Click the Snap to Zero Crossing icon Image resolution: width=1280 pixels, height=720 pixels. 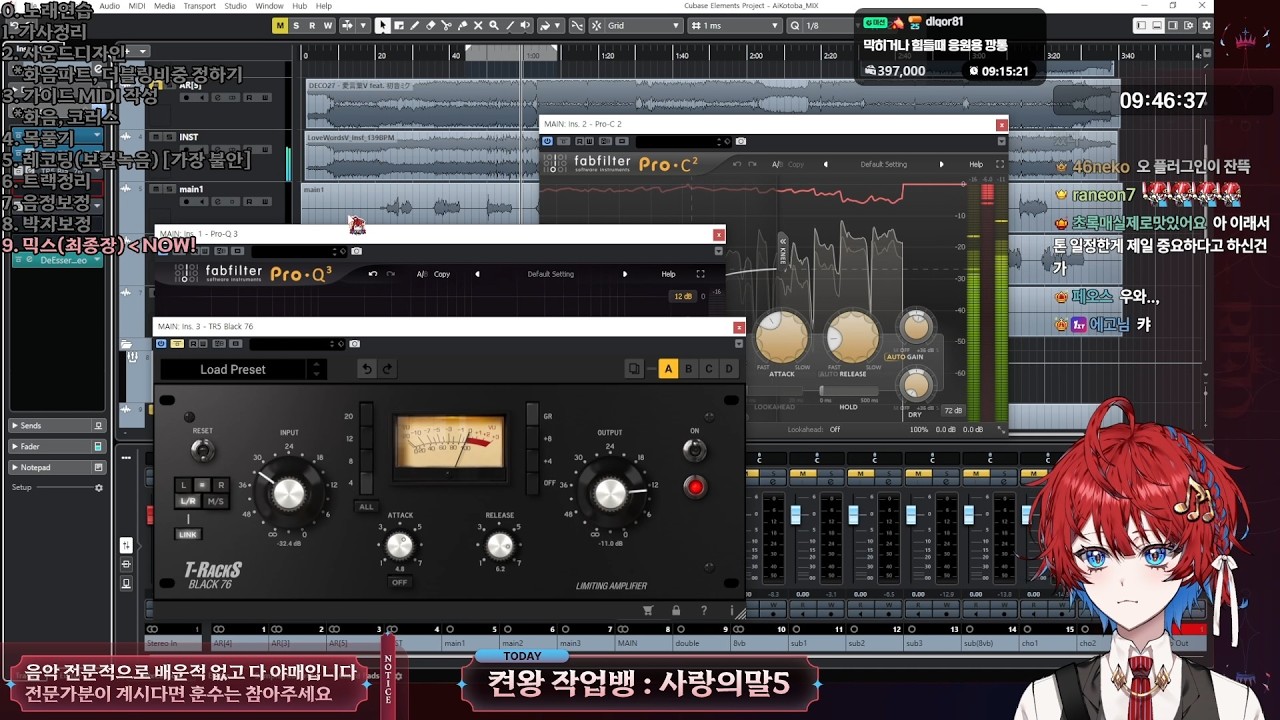(578, 25)
